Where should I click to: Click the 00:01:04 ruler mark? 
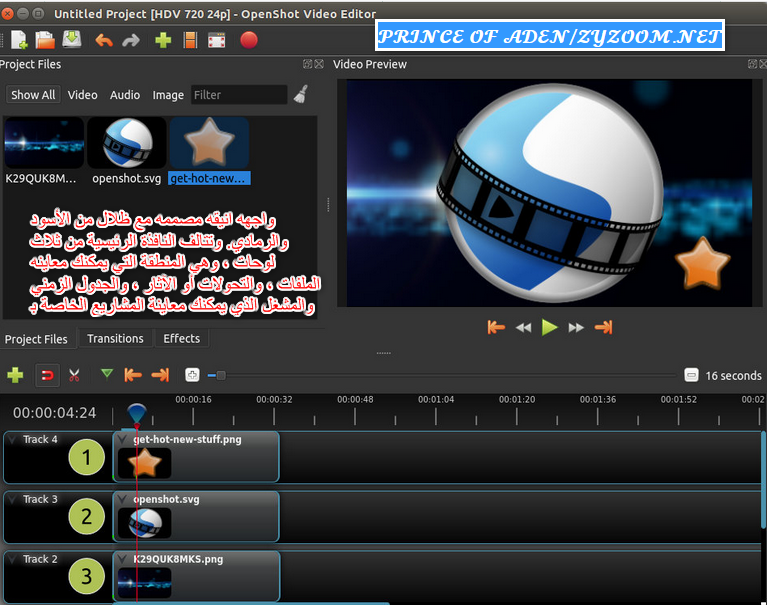pos(436,400)
